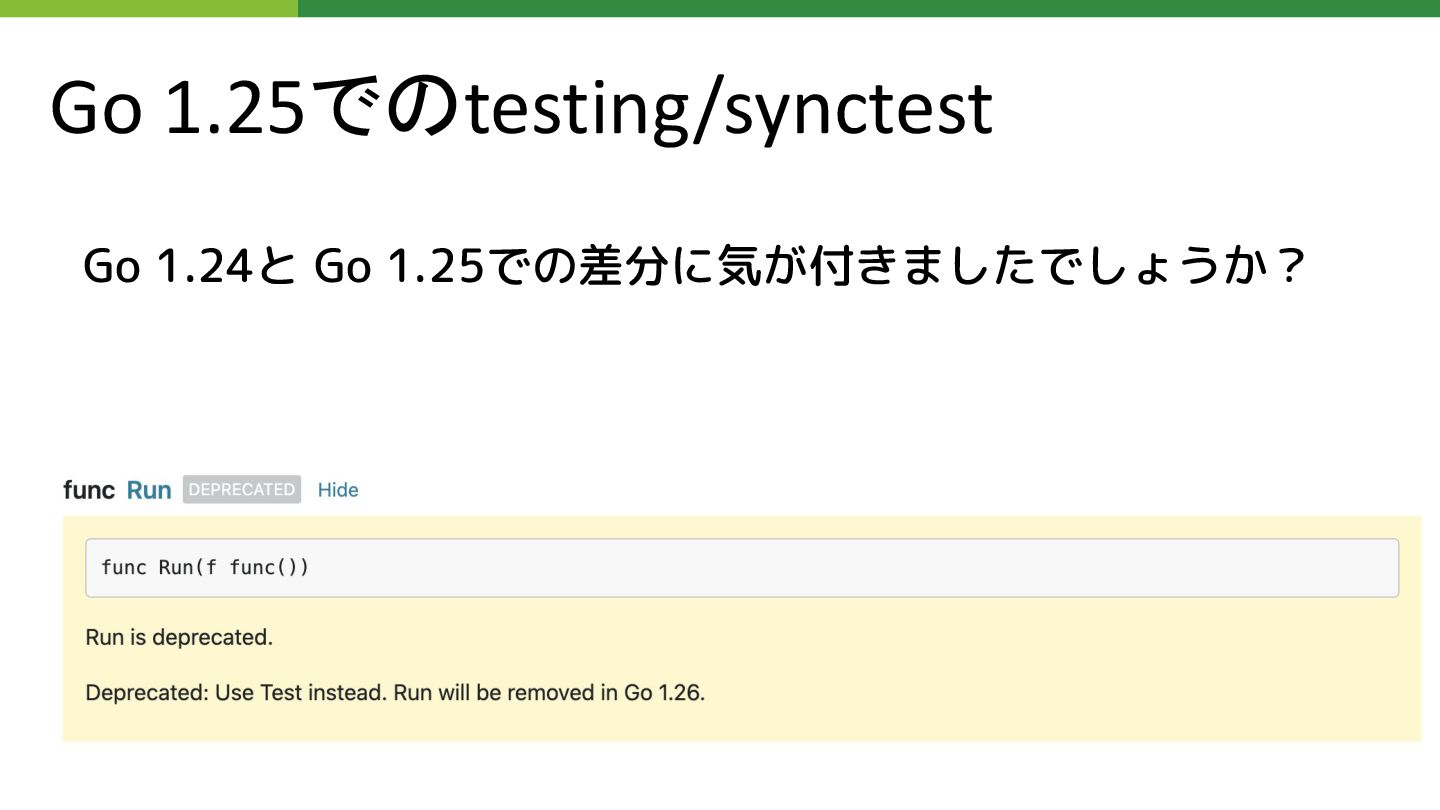Click 'f func()' parameter inside code box
This screenshot has height=810, width=1440.
[249, 568]
